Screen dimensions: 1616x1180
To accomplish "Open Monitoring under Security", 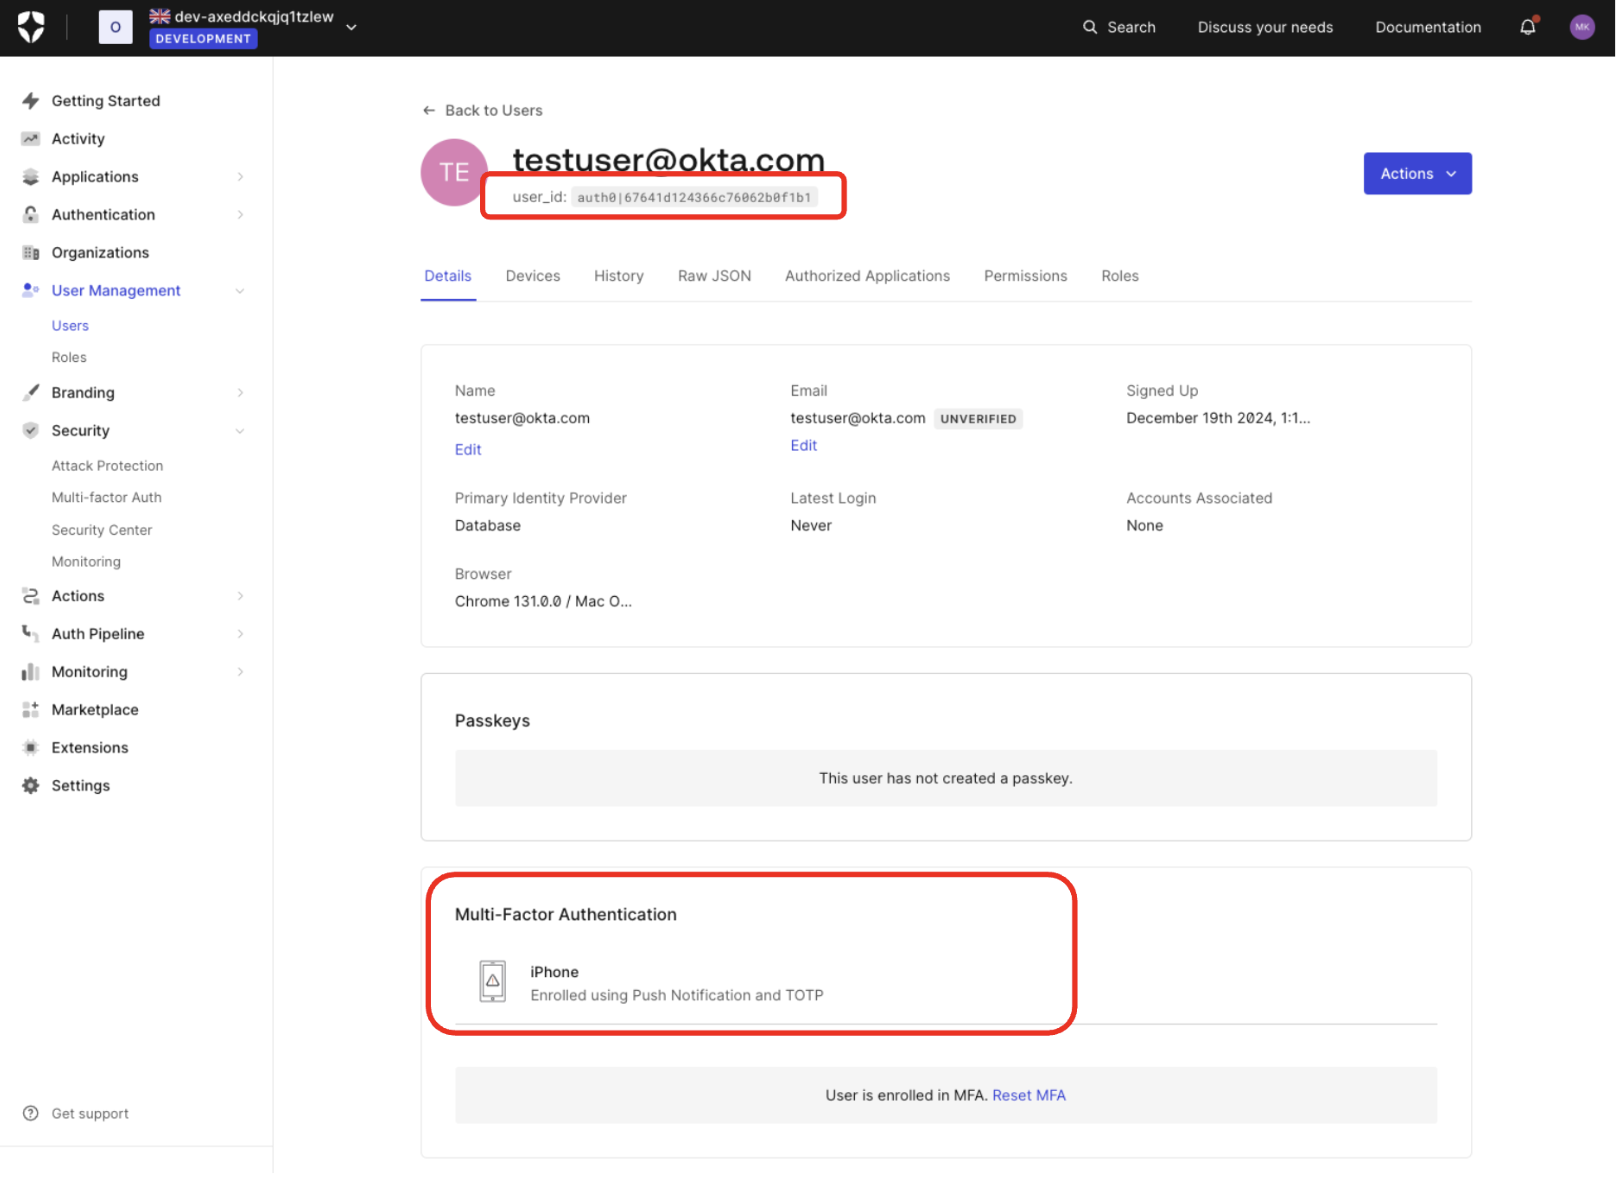I will 86,562.
